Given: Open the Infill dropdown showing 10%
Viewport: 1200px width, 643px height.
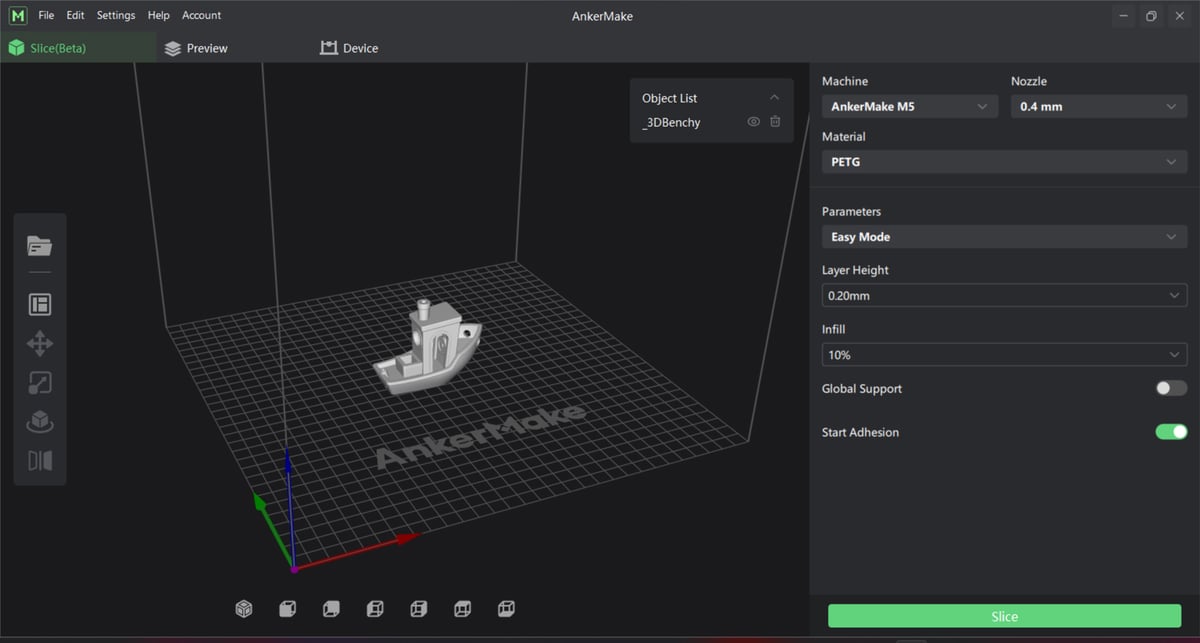Looking at the screenshot, I should coord(1005,355).
